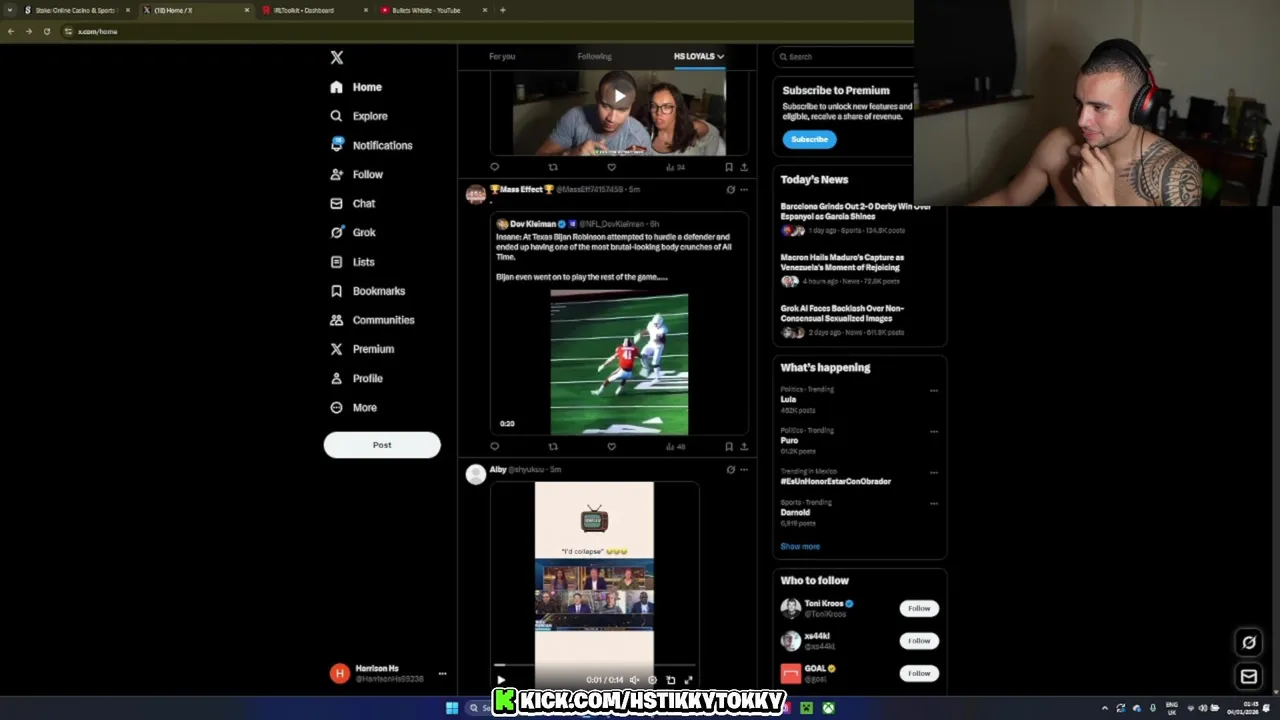Seek on the Alby video progress bar

click(594, 664)
